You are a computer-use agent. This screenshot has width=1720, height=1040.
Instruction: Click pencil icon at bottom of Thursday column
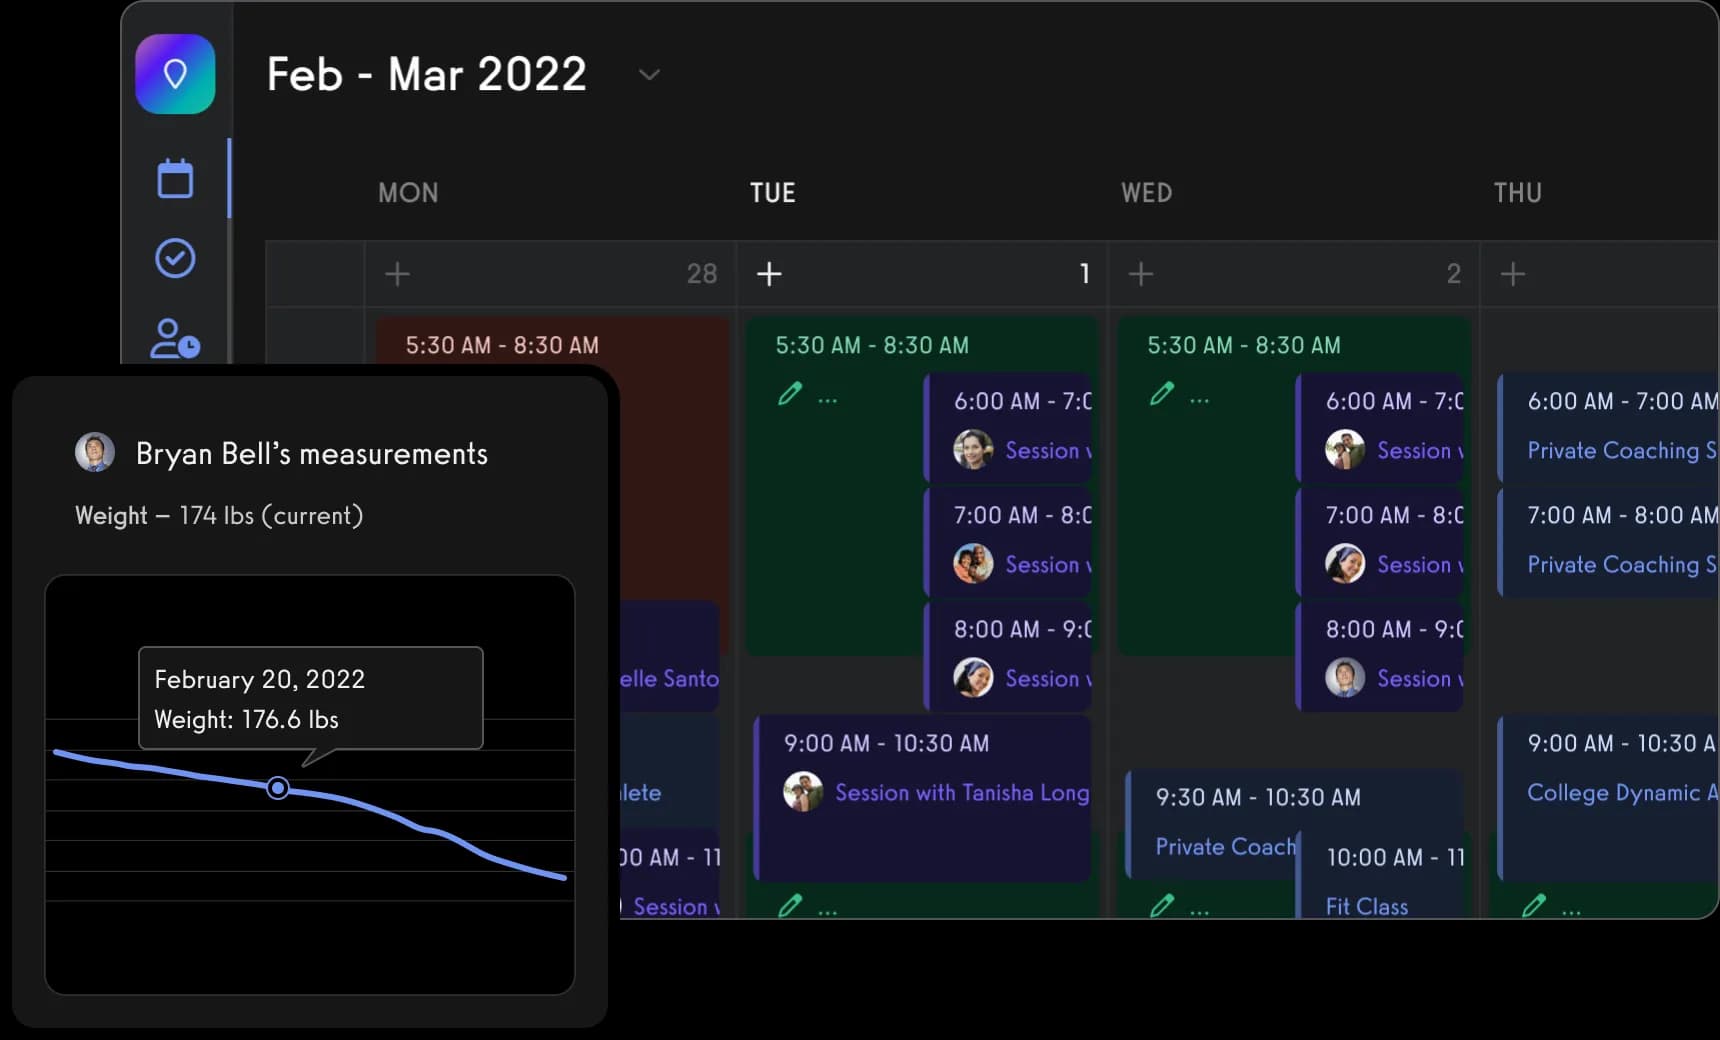pyautogui.click(x=1534, y=906)
